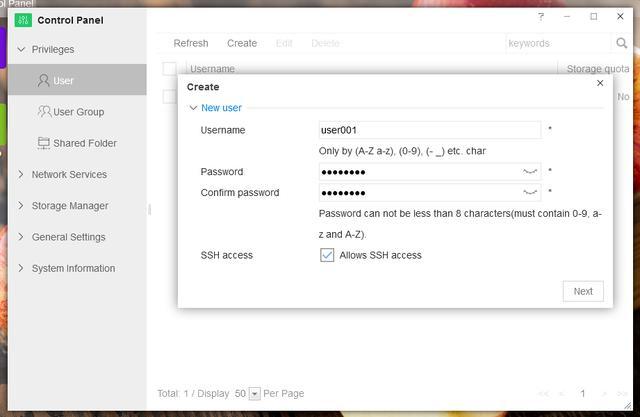Expand Storage Manager section
Screen dimensions: 640x417
point(21,206)
